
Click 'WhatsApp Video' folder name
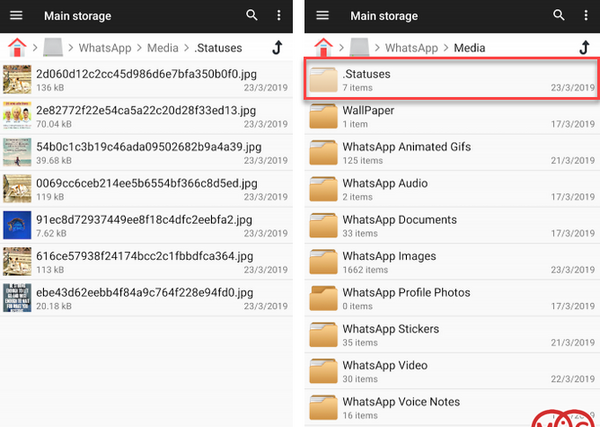click(x=385, y=365)
